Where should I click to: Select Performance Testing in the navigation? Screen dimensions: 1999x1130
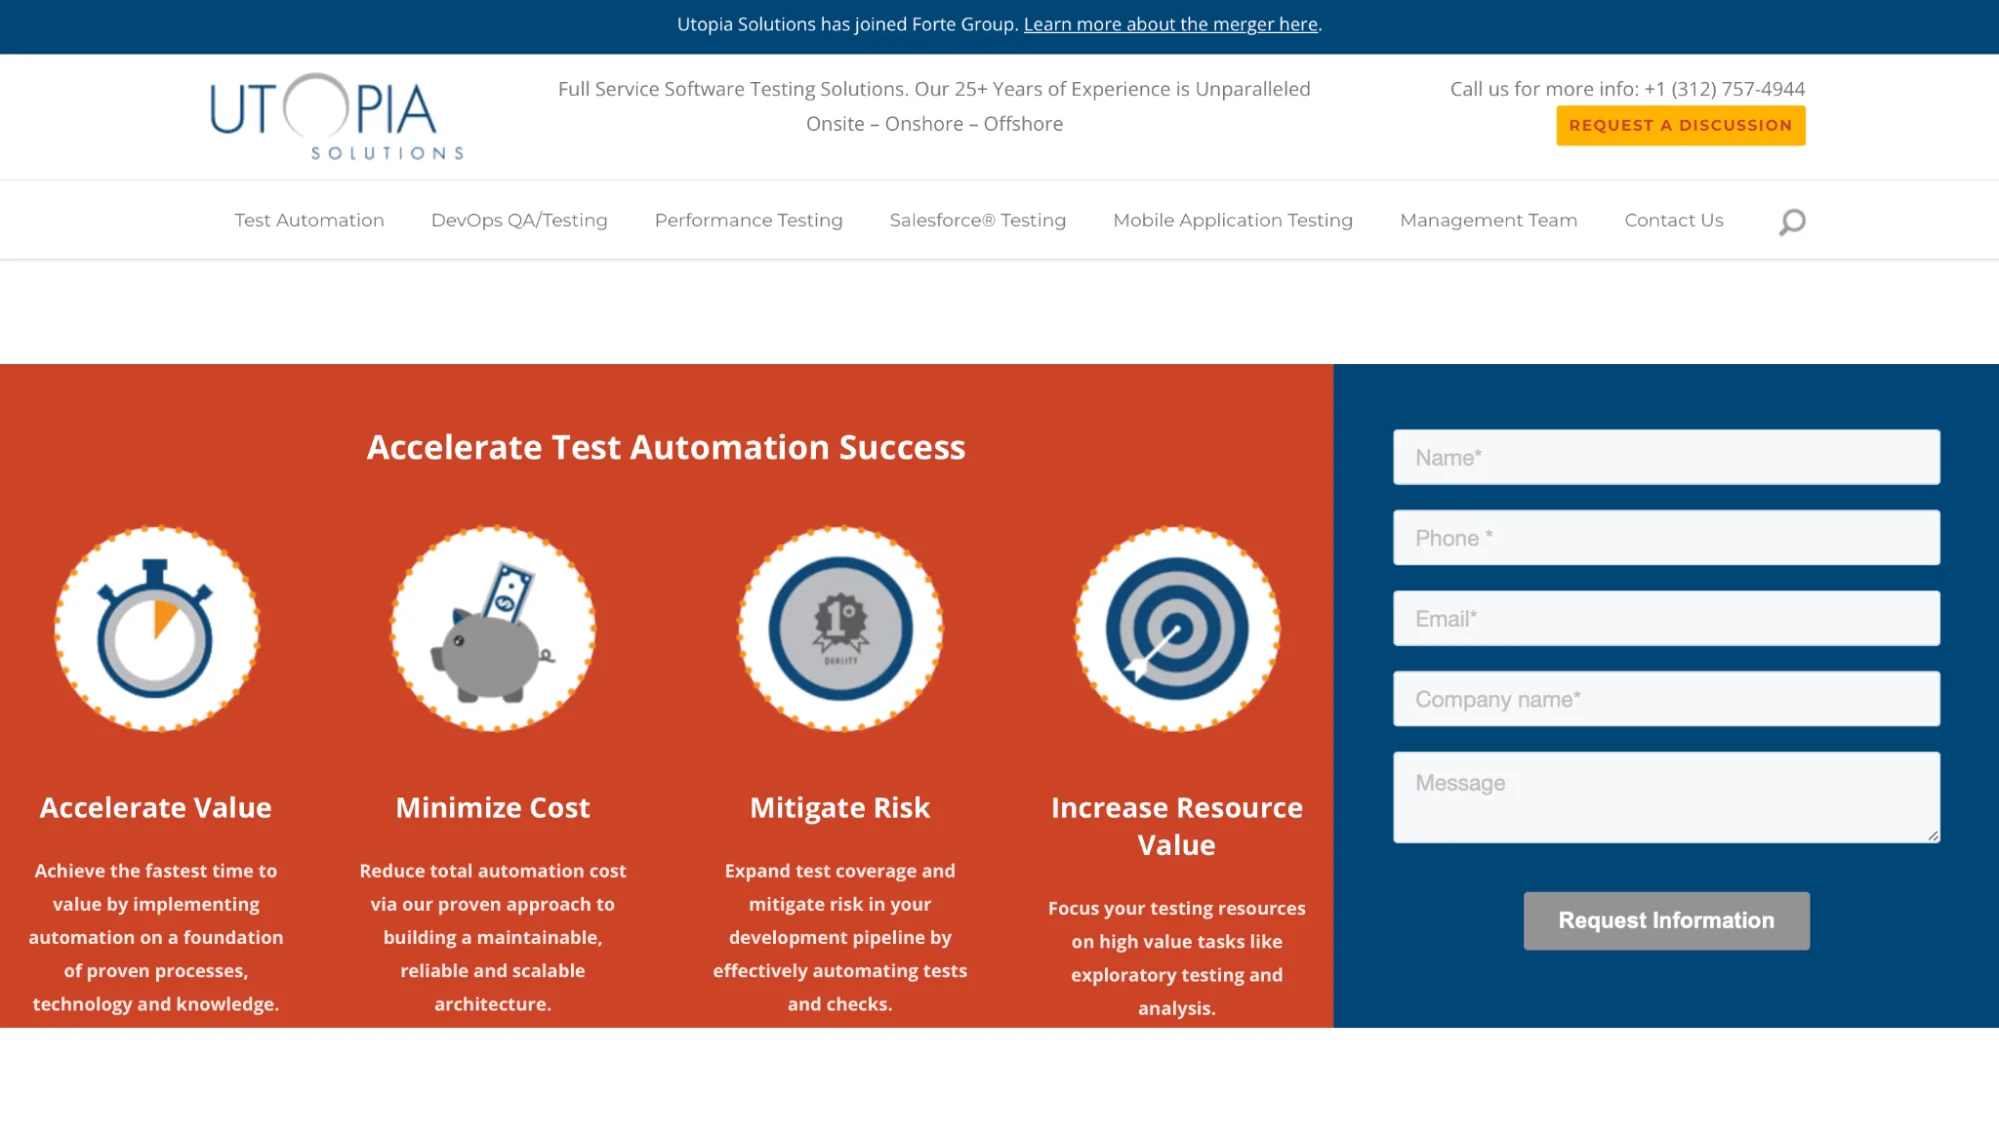click(748, 220)
